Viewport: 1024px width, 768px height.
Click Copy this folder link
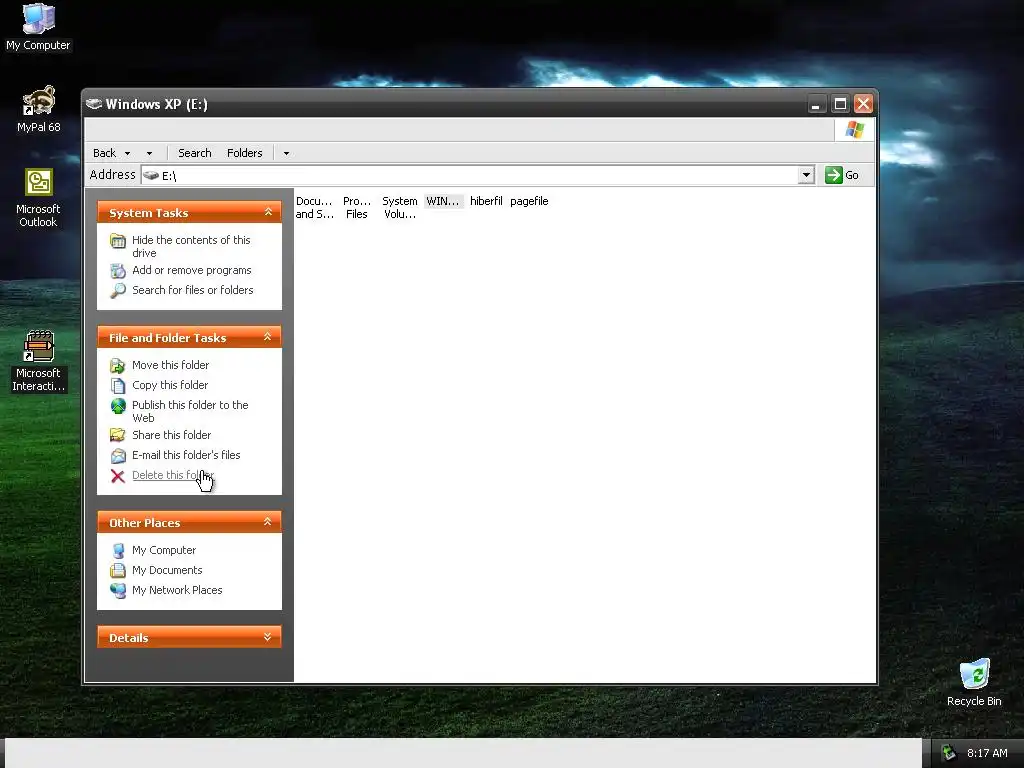[x=170, y=385]
